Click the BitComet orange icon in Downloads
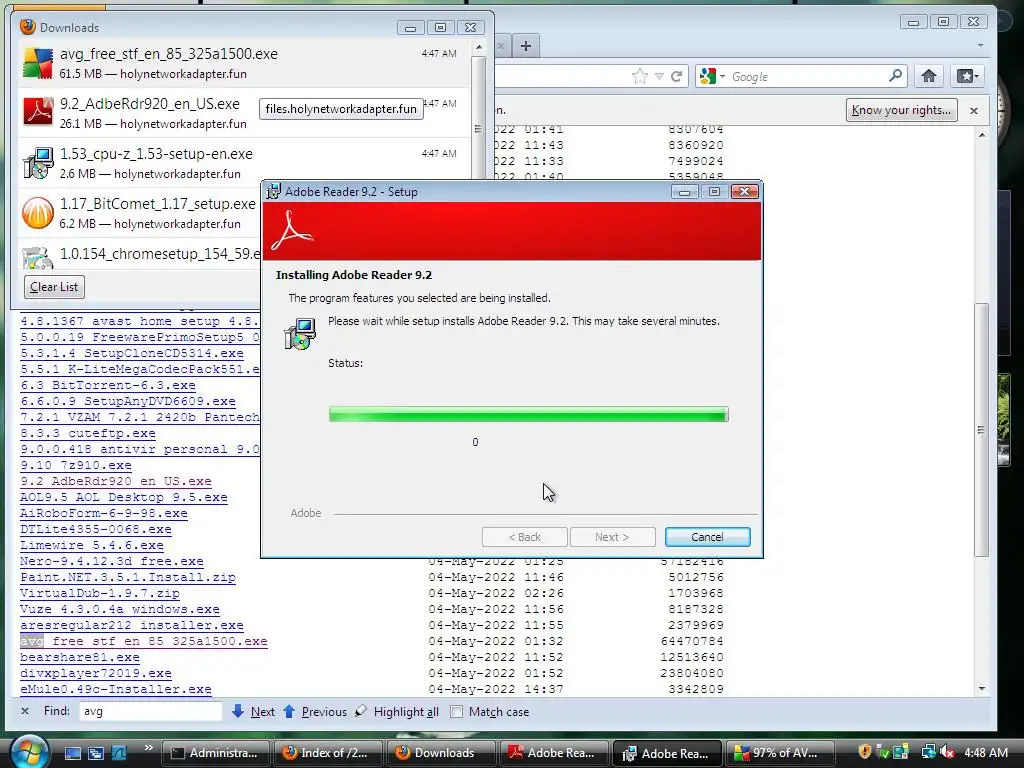Screen dimensions: 1024x768 coord(37,213)
